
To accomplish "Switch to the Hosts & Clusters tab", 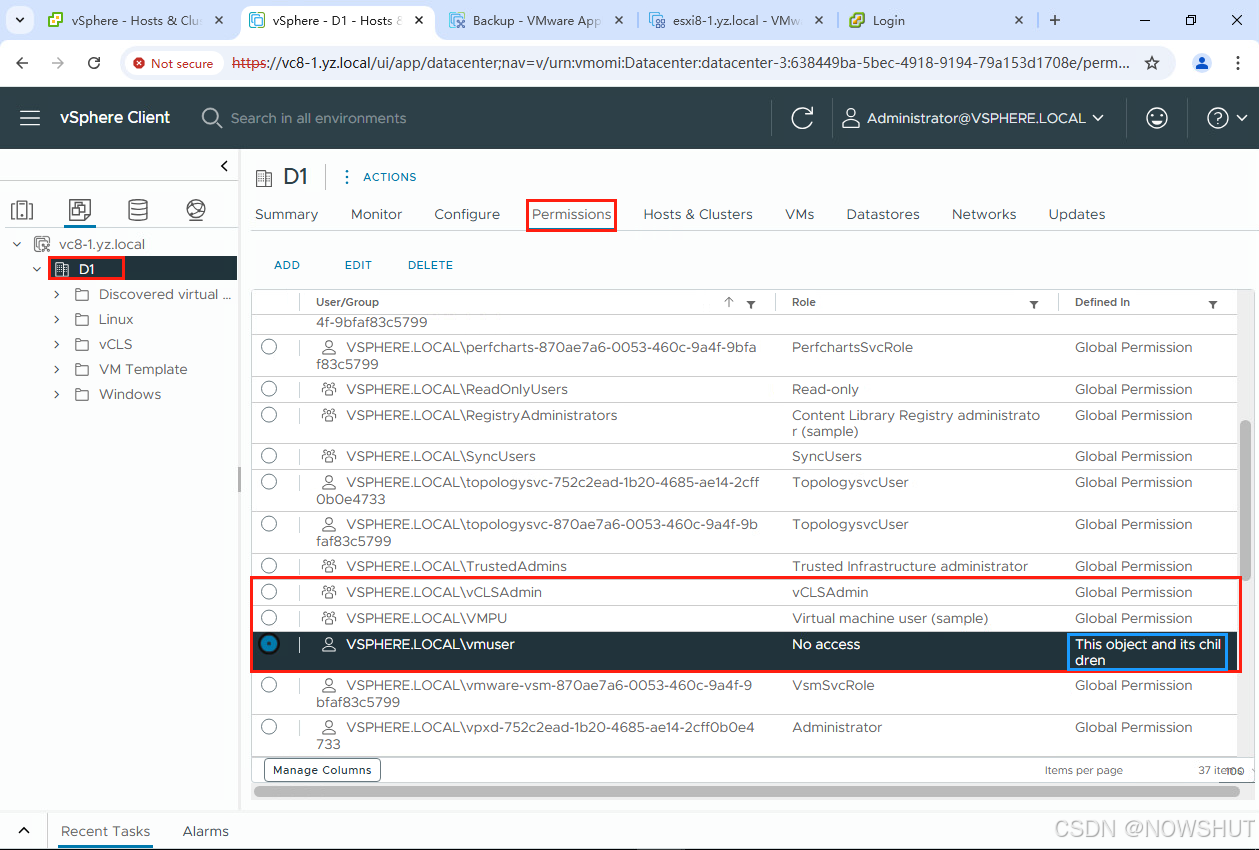I will [698, 214].
